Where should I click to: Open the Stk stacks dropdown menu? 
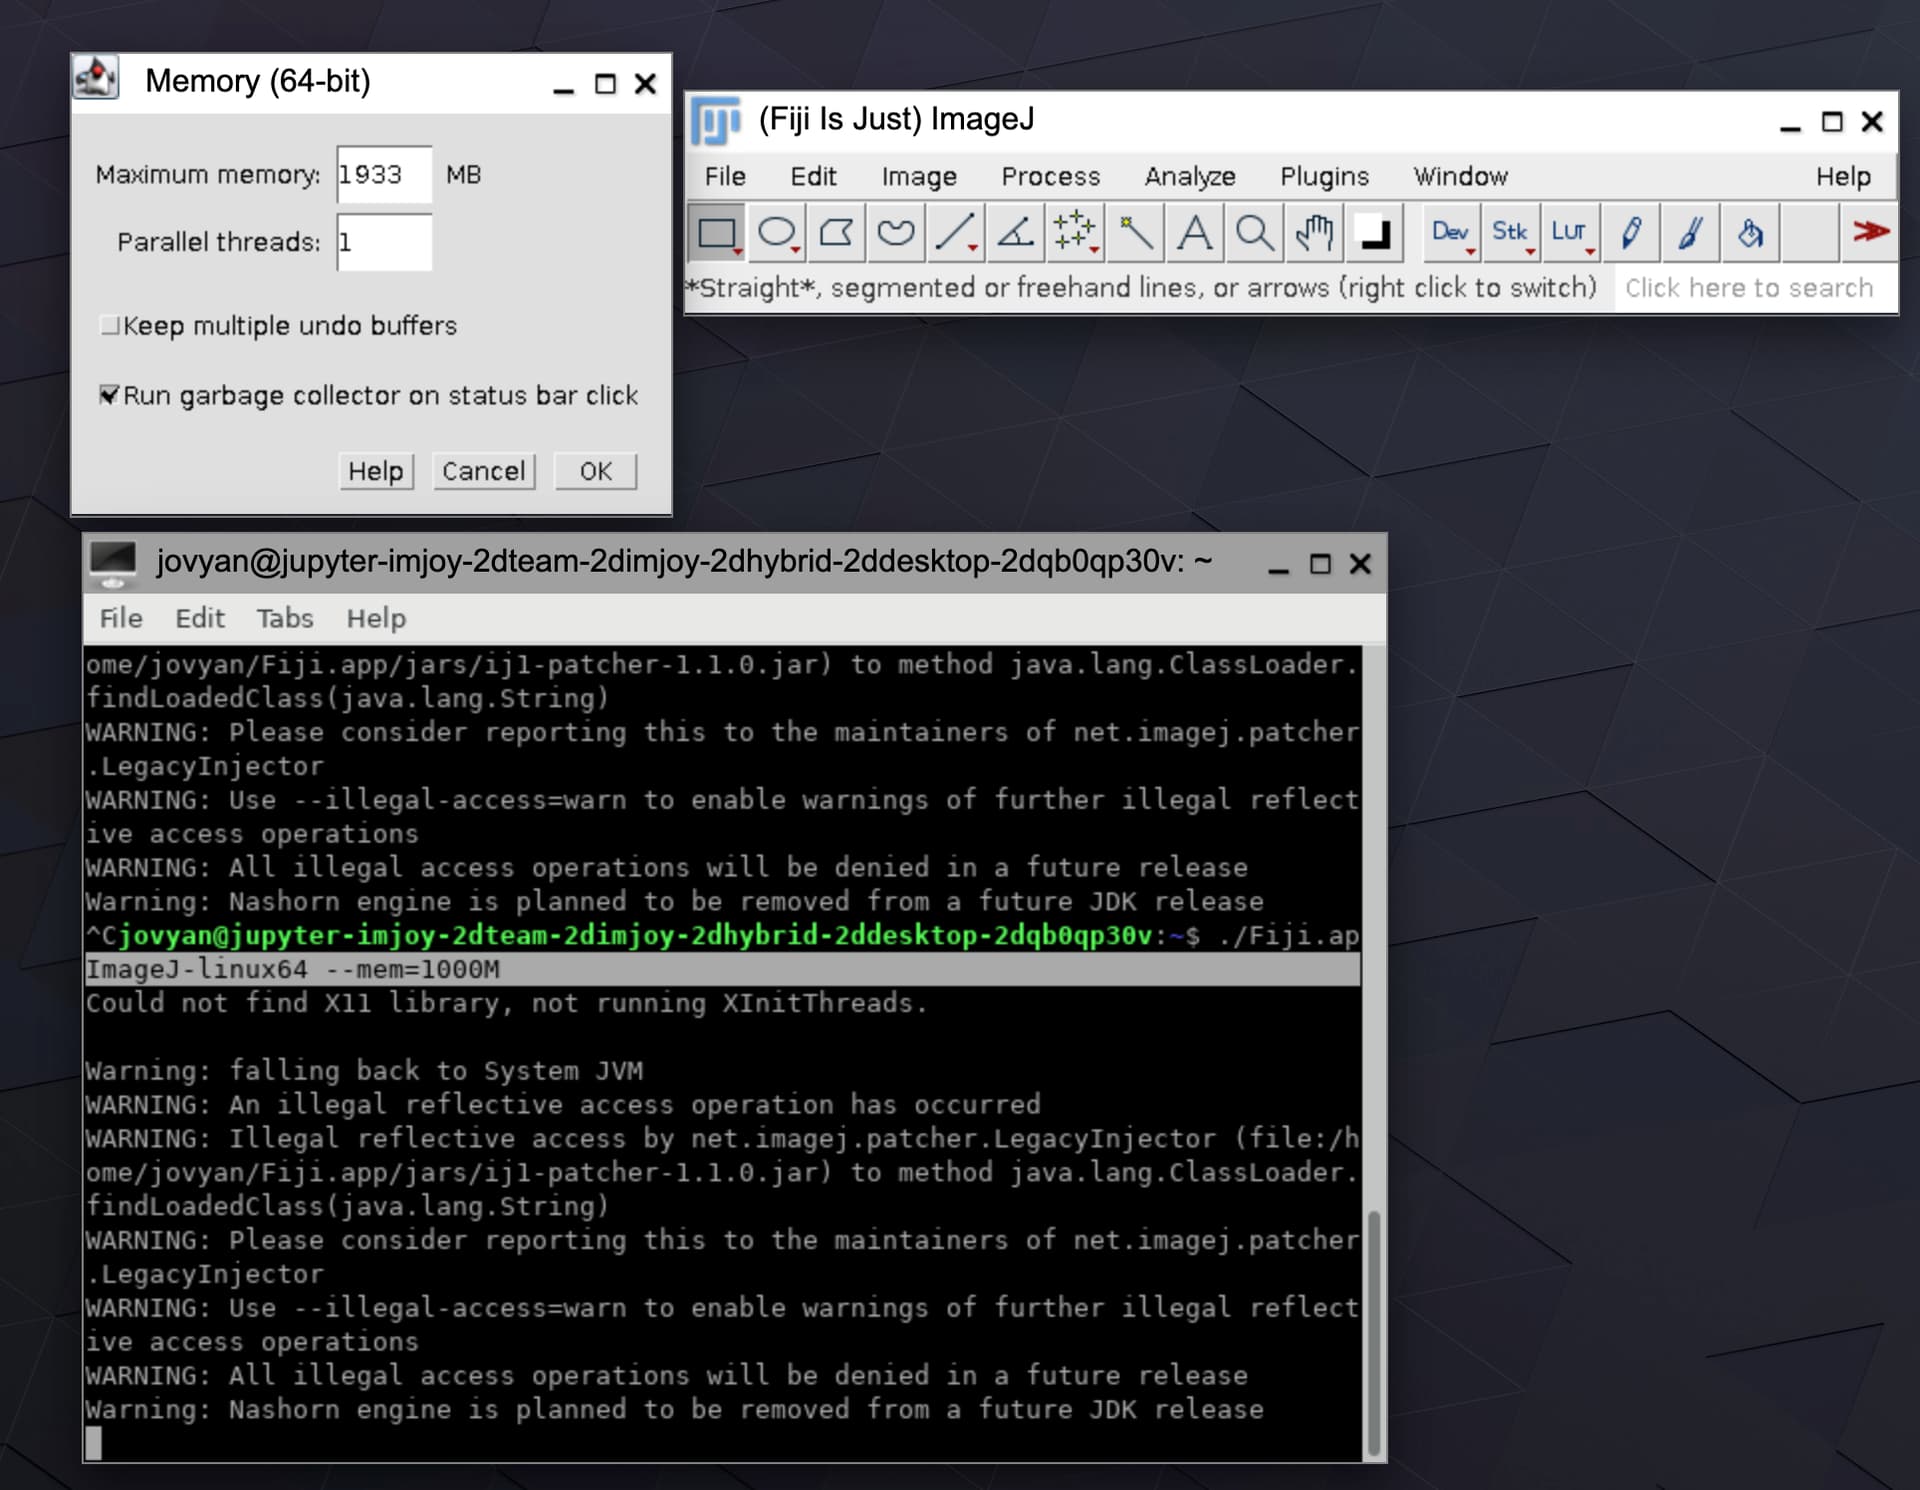[x=1509, y=233]
